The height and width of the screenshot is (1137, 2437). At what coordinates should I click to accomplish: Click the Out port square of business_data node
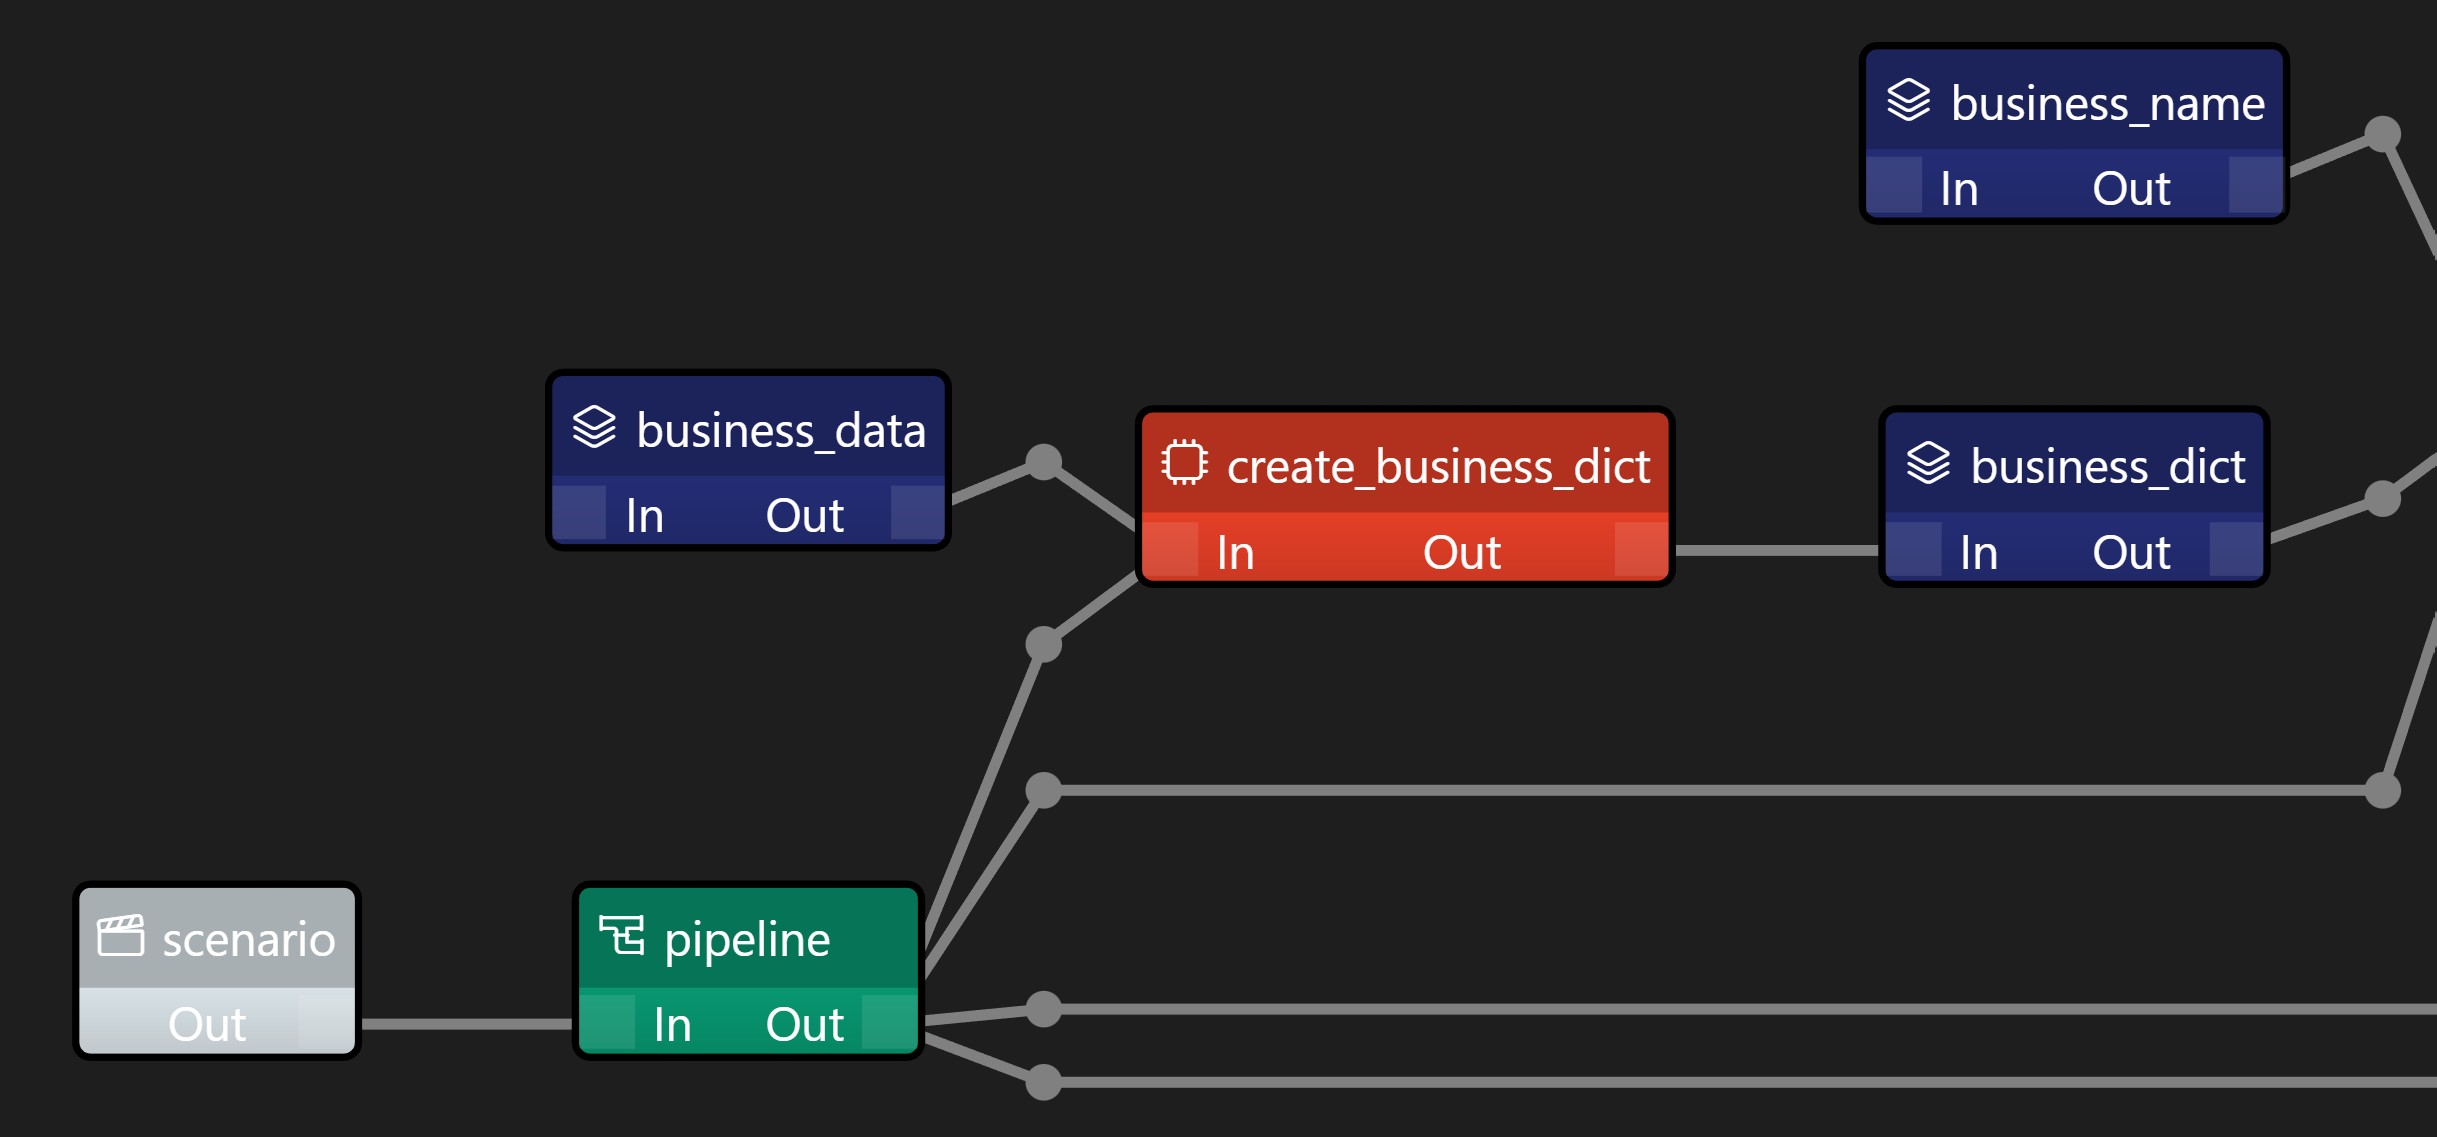point(917,512)
